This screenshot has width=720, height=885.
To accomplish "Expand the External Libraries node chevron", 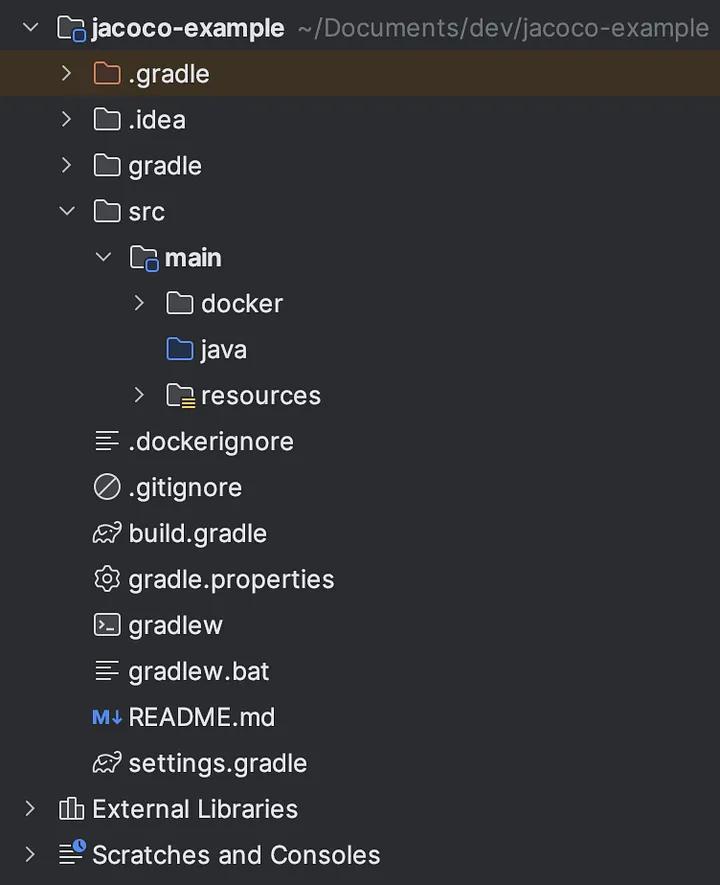I will (x=30, y=809).
